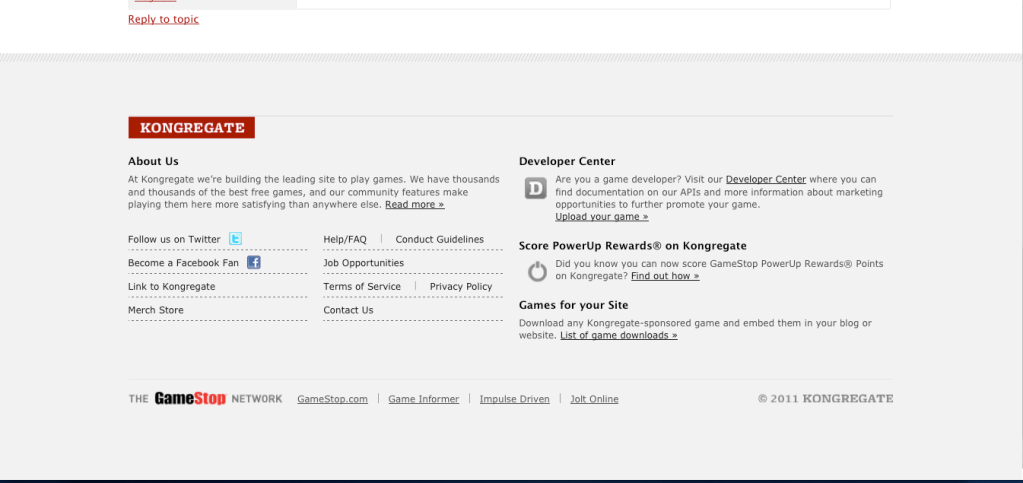Click the red Kongregate footer logo
The image size is (1023, 483).
click(x=192, y=128)
